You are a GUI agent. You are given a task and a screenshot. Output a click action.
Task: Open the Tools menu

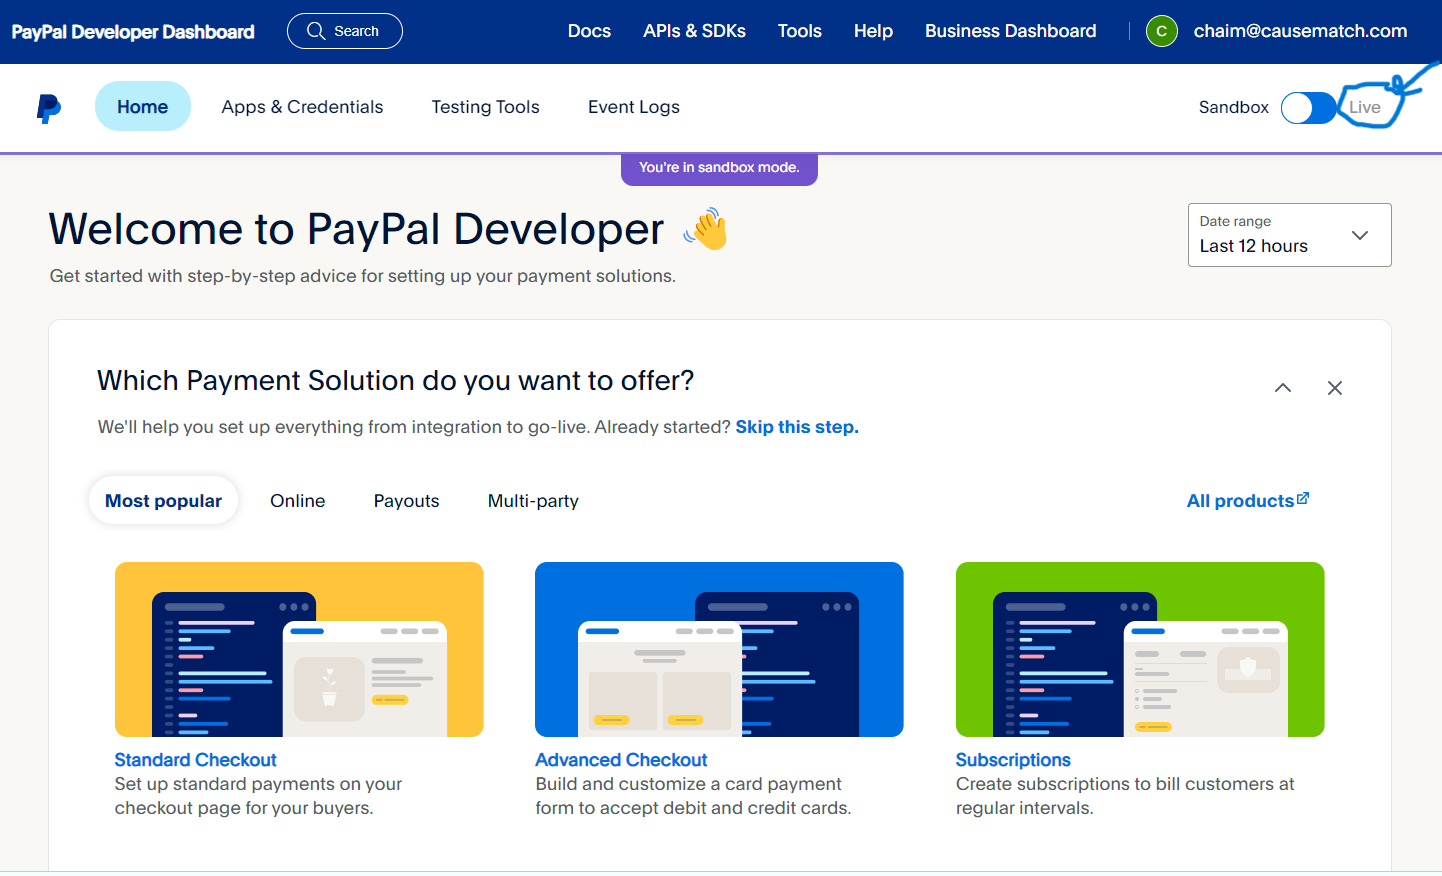(x=800, y=31)
